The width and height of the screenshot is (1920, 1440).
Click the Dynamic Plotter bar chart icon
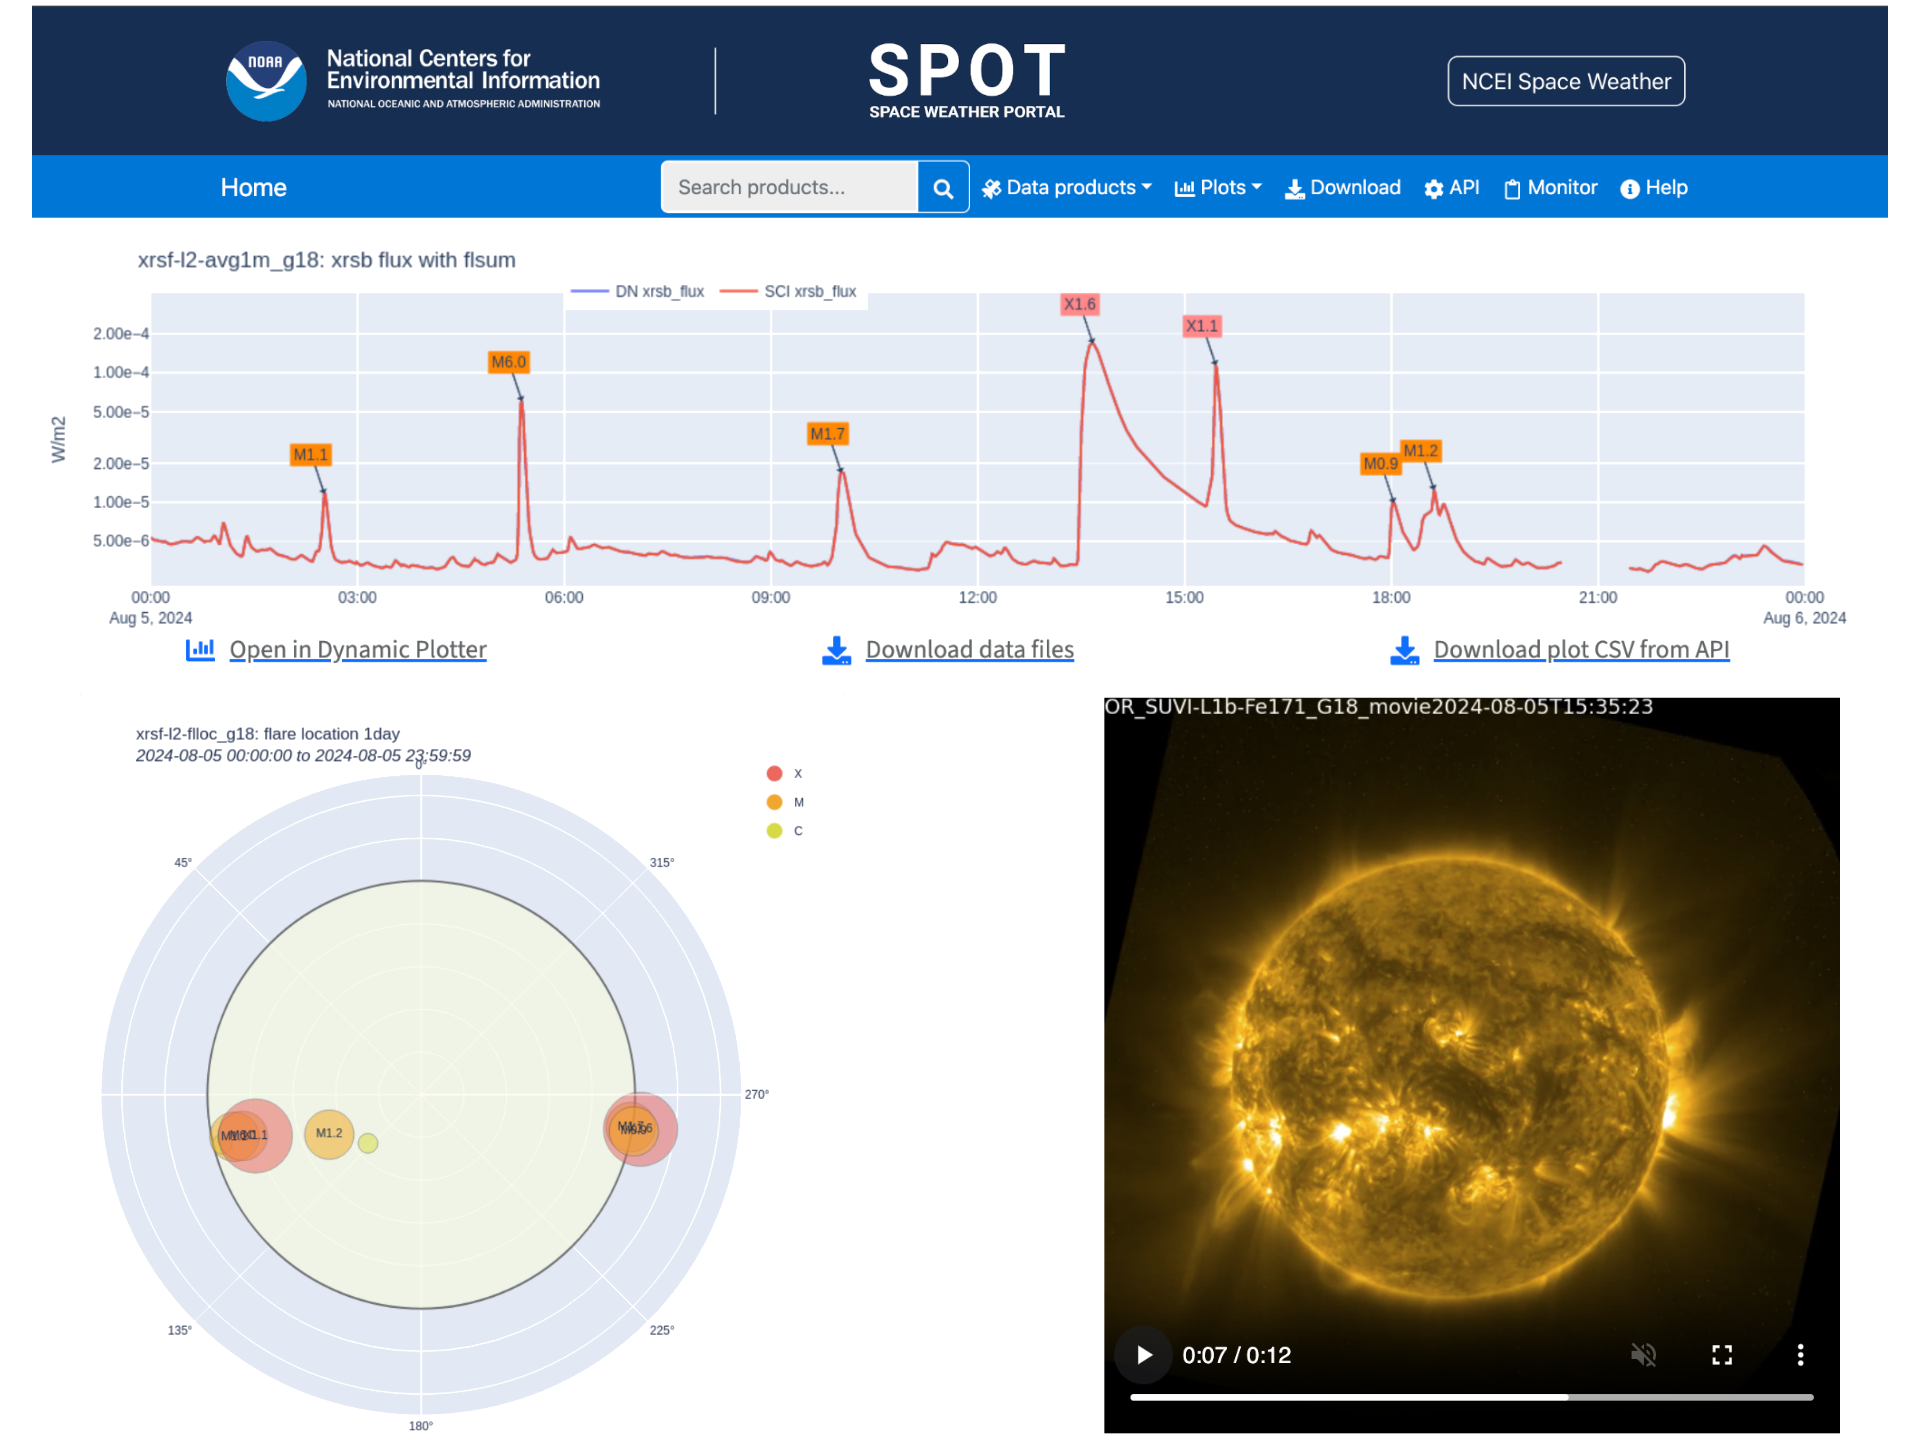point(200,650)
